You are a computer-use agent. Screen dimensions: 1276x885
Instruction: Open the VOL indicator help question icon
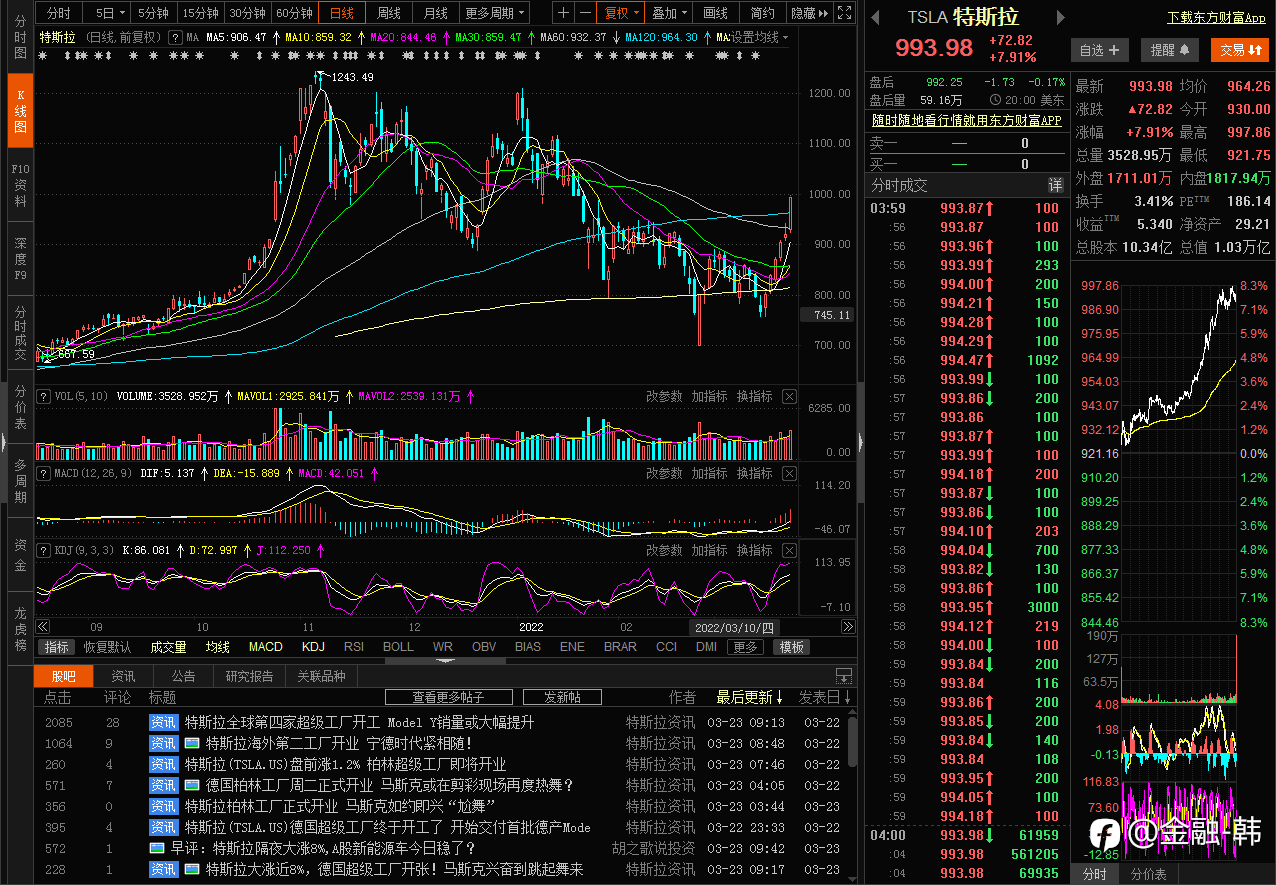tap(43, 397)
